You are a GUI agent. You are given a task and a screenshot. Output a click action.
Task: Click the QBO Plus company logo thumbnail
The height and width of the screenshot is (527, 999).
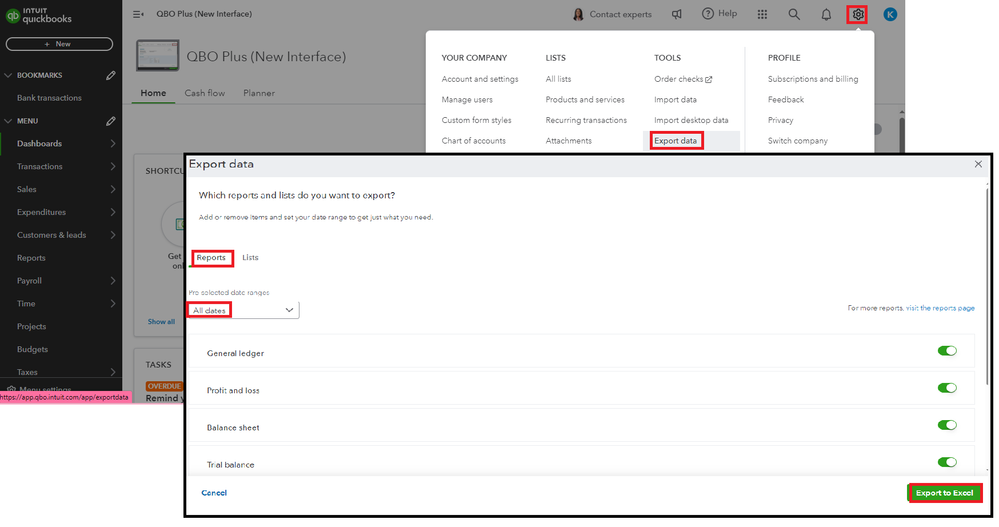point(157,56)
